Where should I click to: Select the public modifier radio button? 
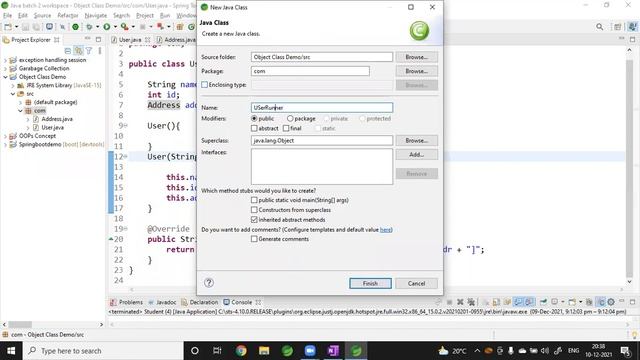coord(254,118)
